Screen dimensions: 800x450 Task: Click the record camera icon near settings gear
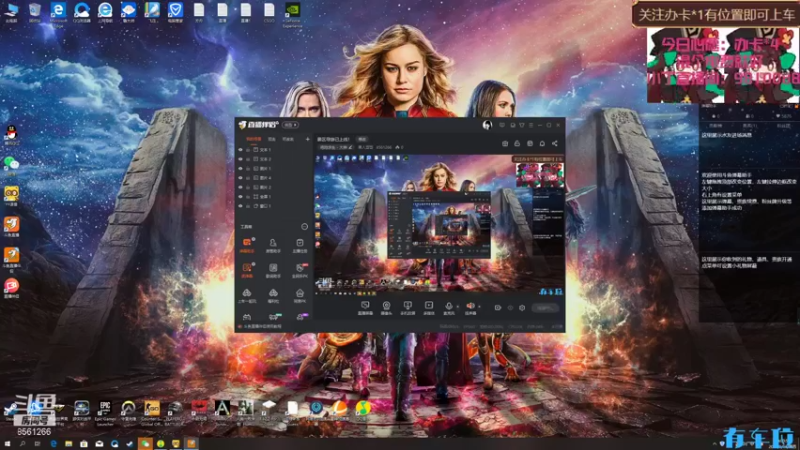pyautogui.click(x=497, y=308)
